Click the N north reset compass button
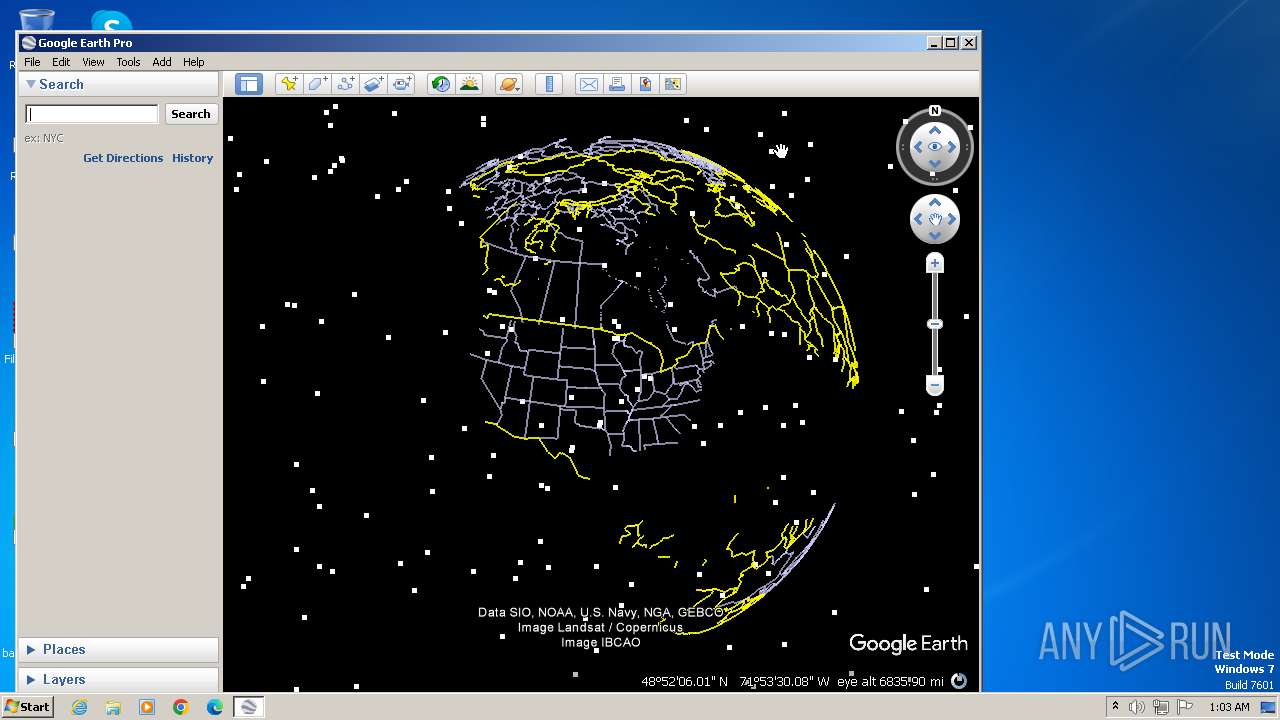 coord(935,111)
